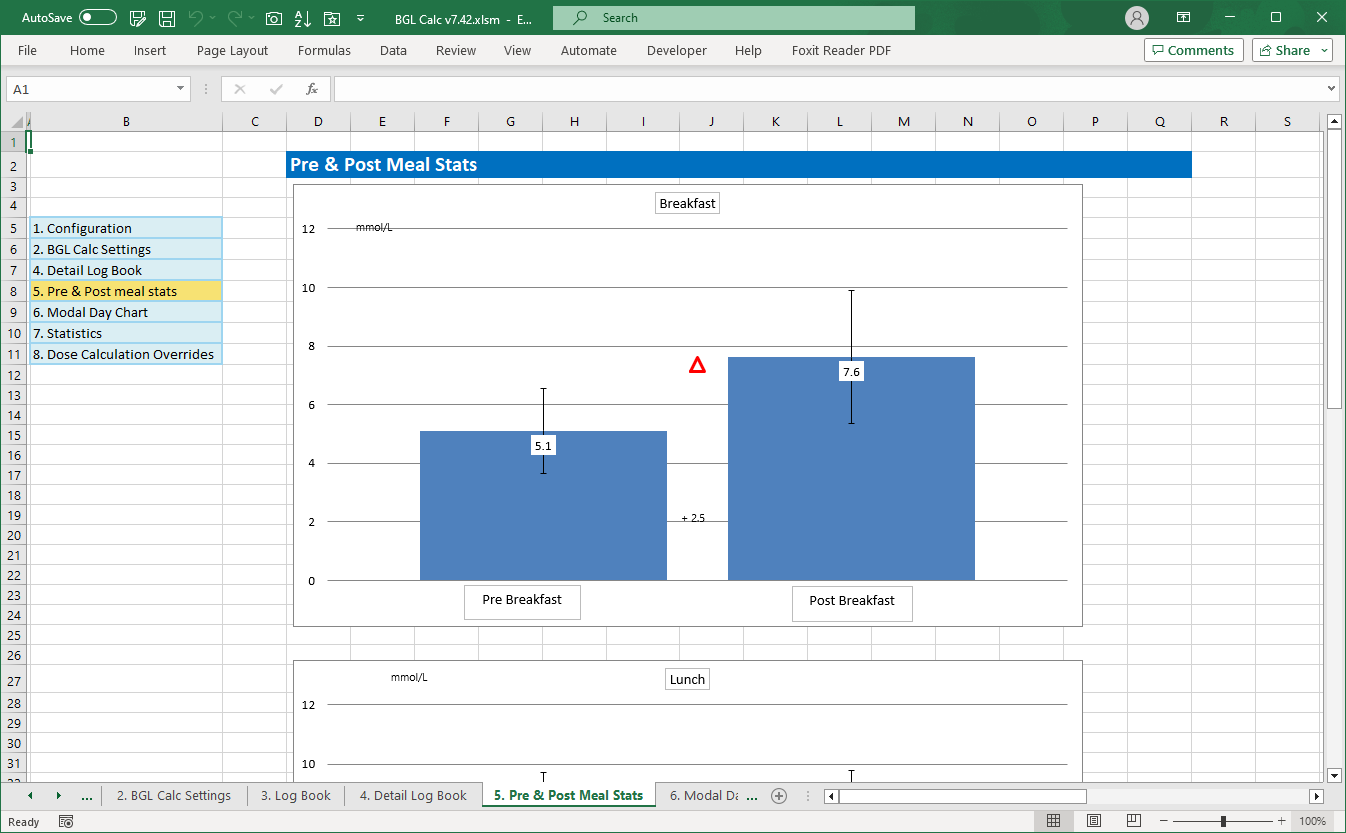
Task: Click the Save icon in title bar
Action: click(167, 18)
